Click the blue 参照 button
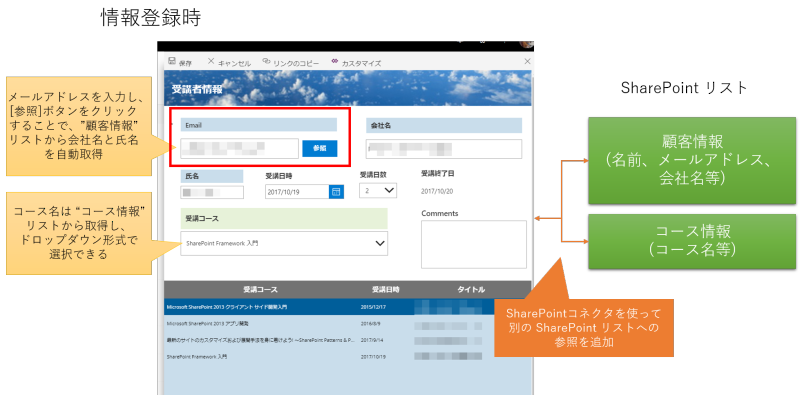Screen dimensions: 800x395 (x=319, y=148)
